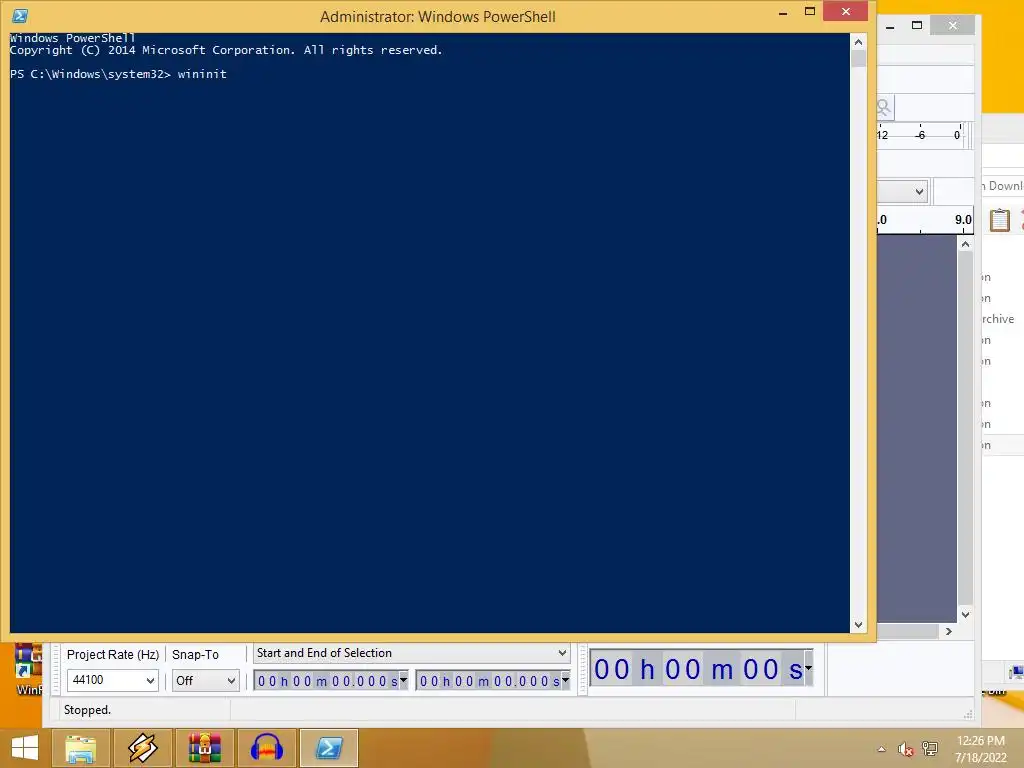Screen dimensions: 1024x768
Task: Minimize the Audacity window
Action: point(890,26)
